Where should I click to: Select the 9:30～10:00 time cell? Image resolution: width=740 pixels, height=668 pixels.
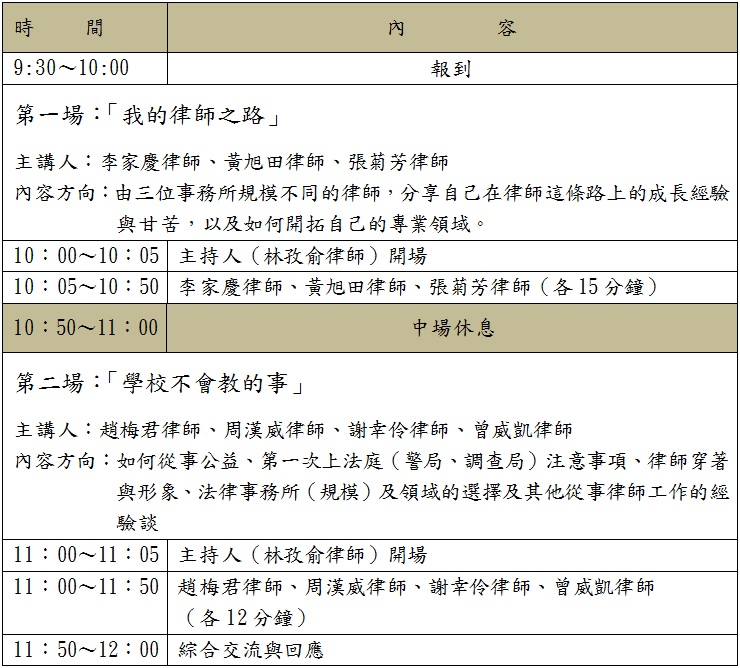point(85,68)
